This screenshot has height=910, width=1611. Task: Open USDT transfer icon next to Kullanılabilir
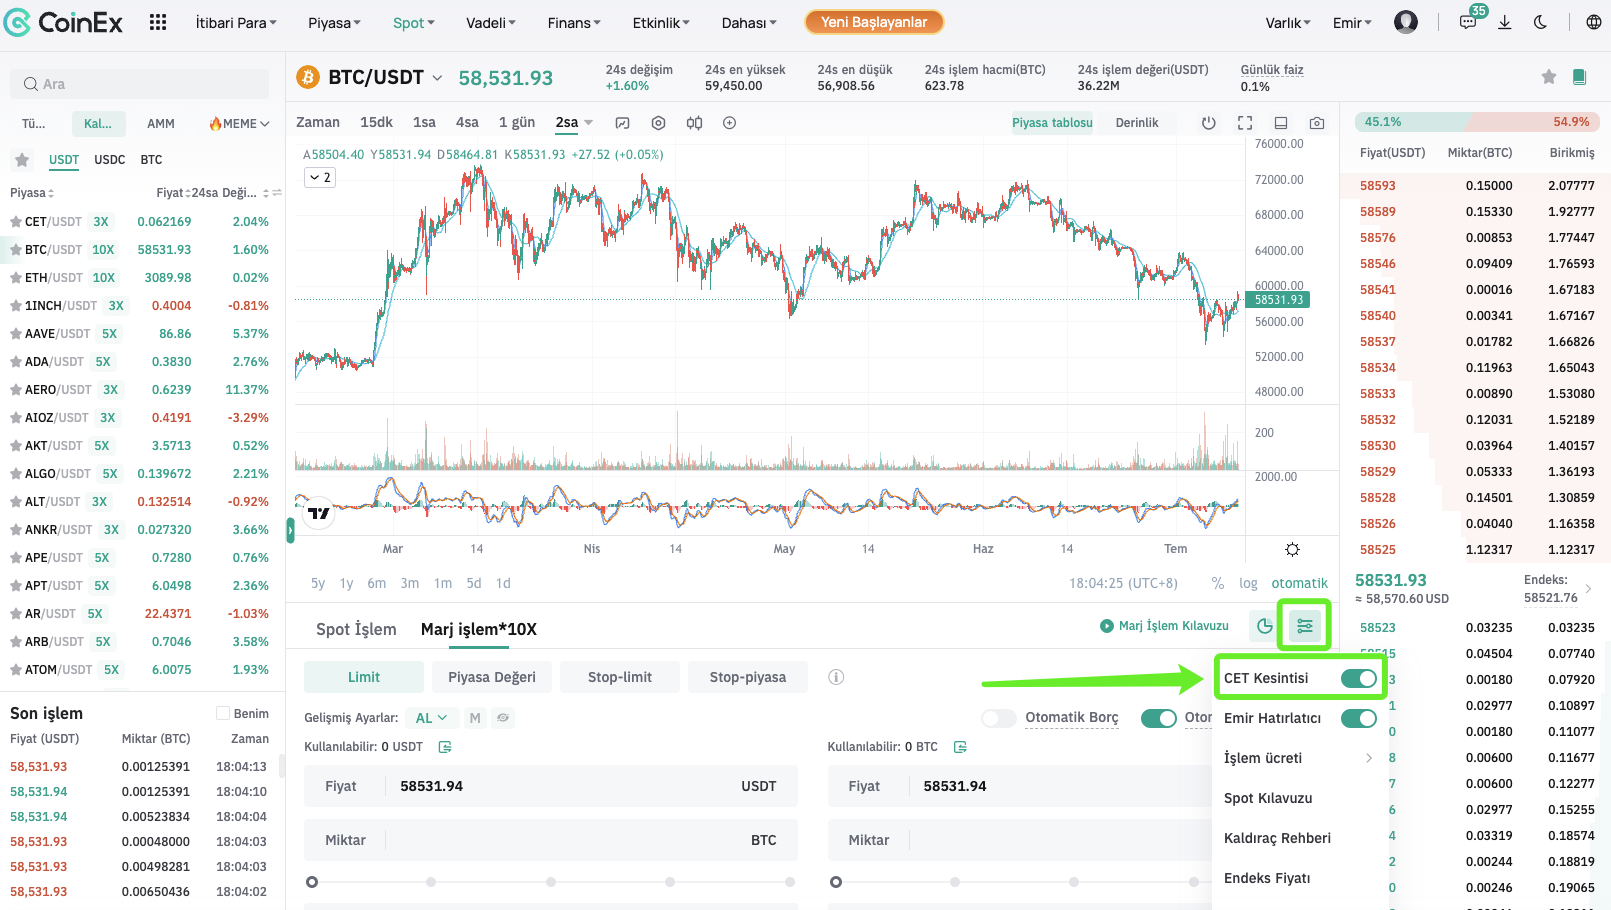445,747
